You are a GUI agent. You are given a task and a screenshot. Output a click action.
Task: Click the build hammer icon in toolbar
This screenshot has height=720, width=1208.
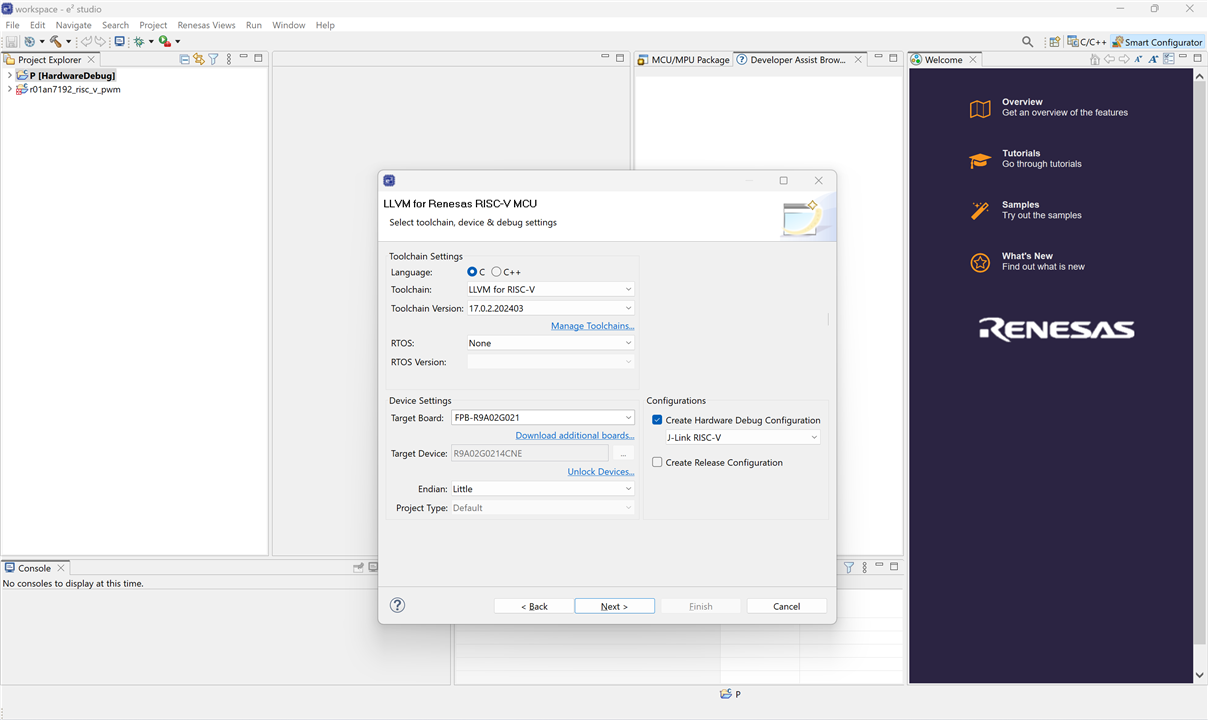tap(55, 42)
